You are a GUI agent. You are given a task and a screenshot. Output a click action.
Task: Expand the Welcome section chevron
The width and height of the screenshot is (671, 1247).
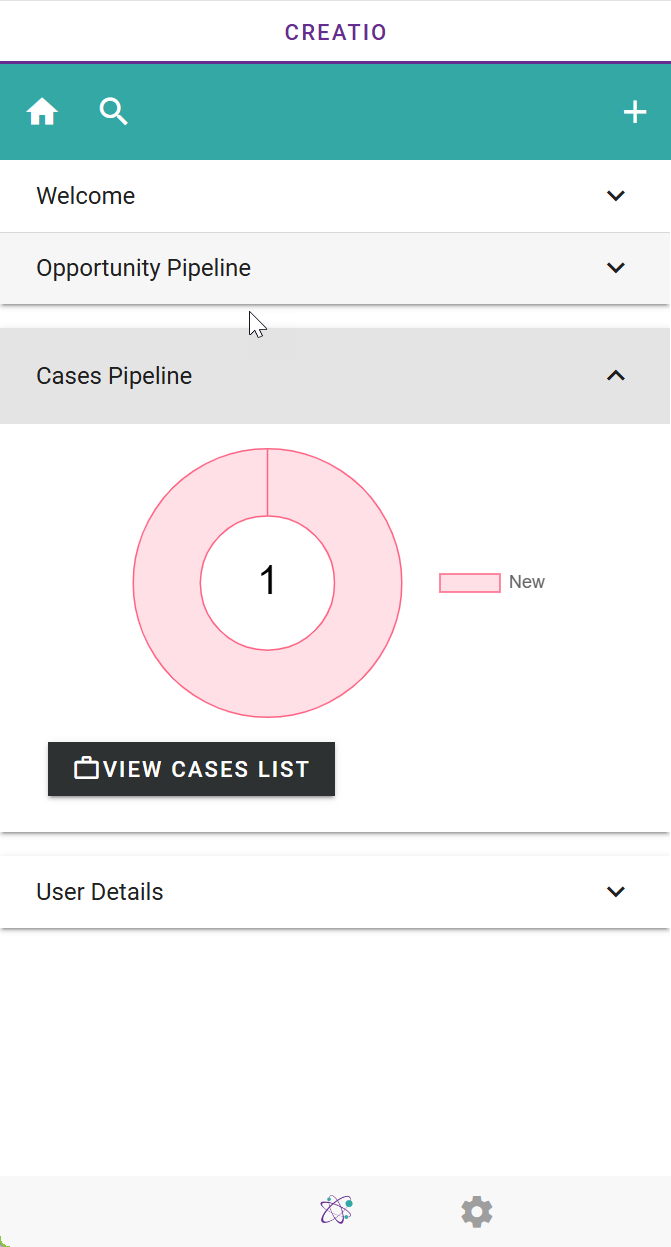click(x=616, y=196)
